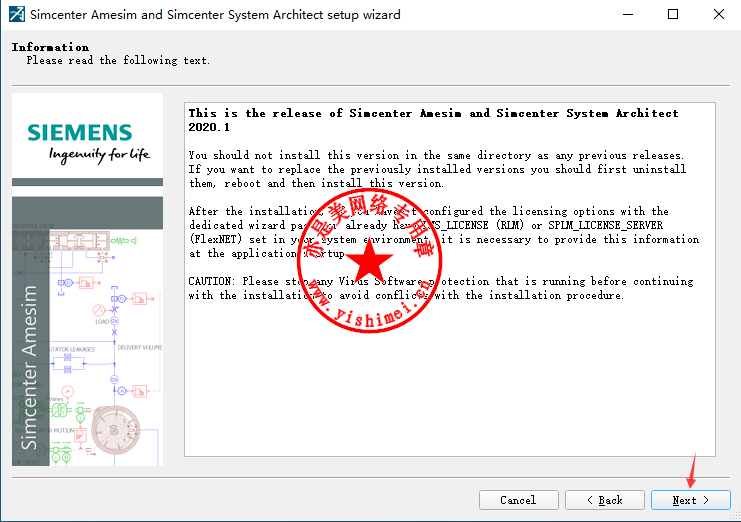Viewport: 741px width, 522px height.
Task: Click the 'You should not install this version' paragraph
Action: point(437,169)
